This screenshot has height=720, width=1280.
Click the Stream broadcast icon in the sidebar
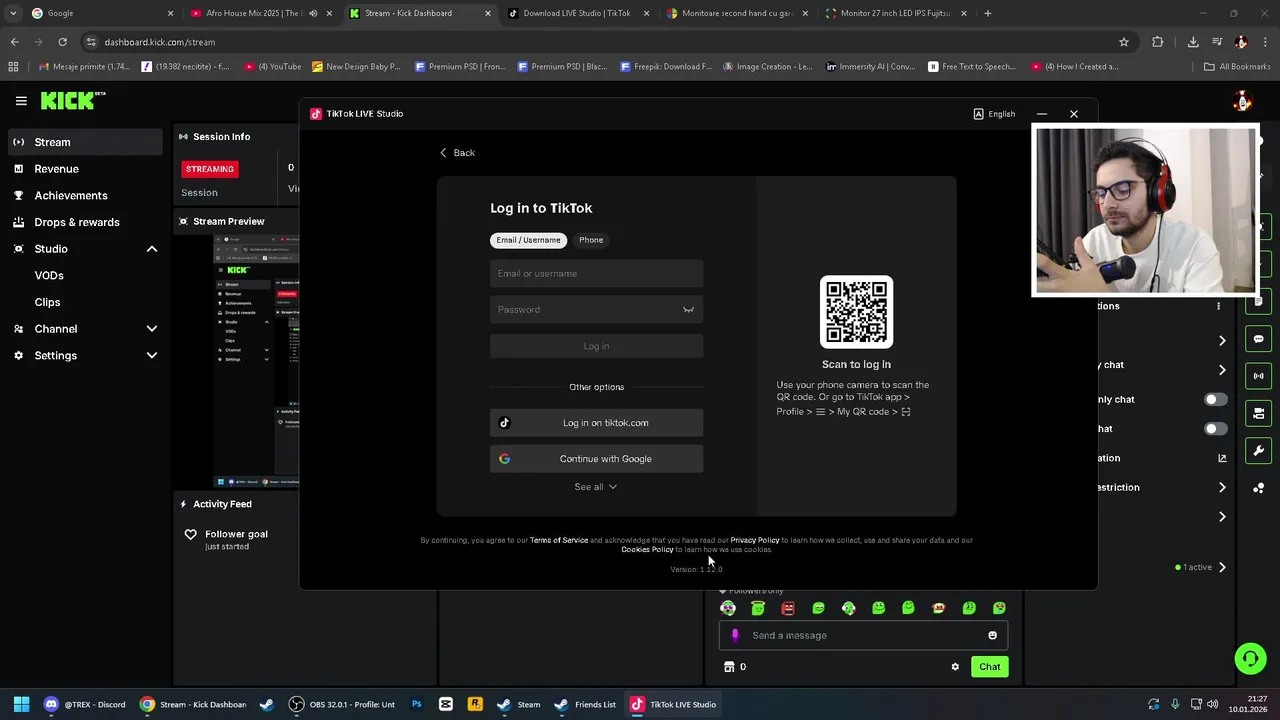(18, 142)
